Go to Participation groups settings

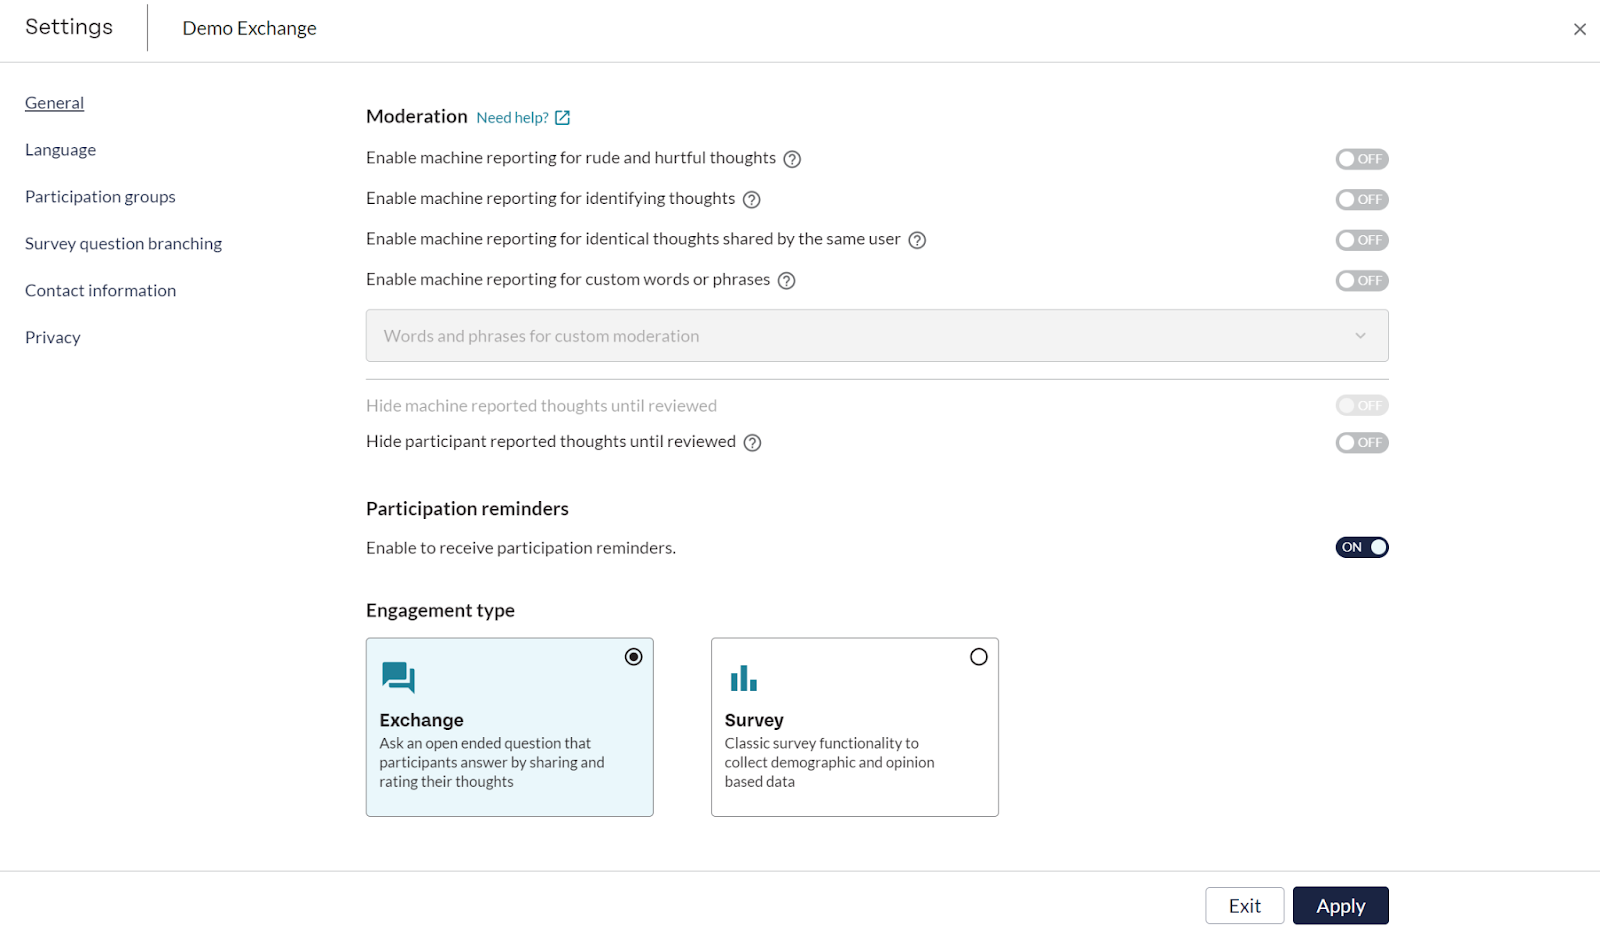[100, 197]
